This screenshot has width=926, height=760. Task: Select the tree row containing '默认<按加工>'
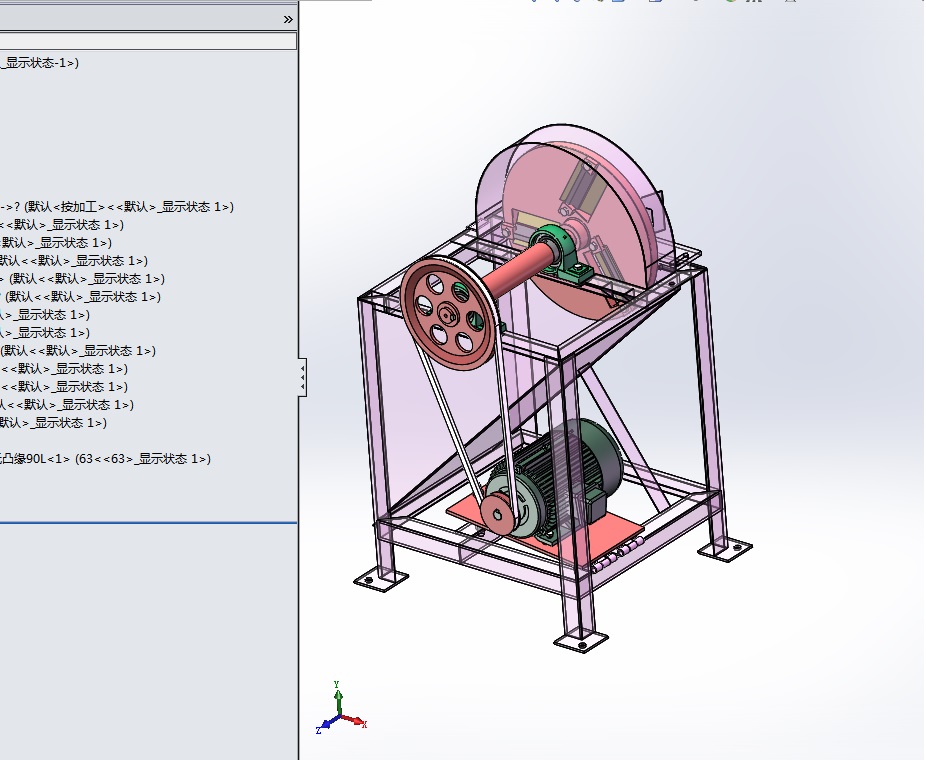point(117,207)
